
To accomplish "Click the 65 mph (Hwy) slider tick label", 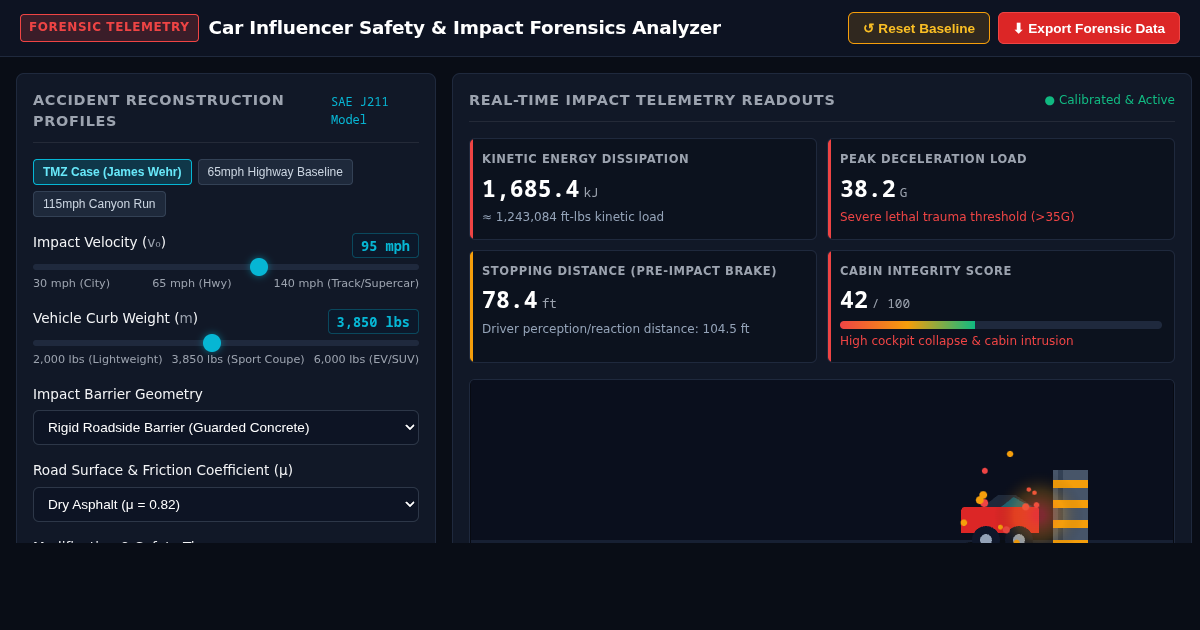I will coord(192,284).
